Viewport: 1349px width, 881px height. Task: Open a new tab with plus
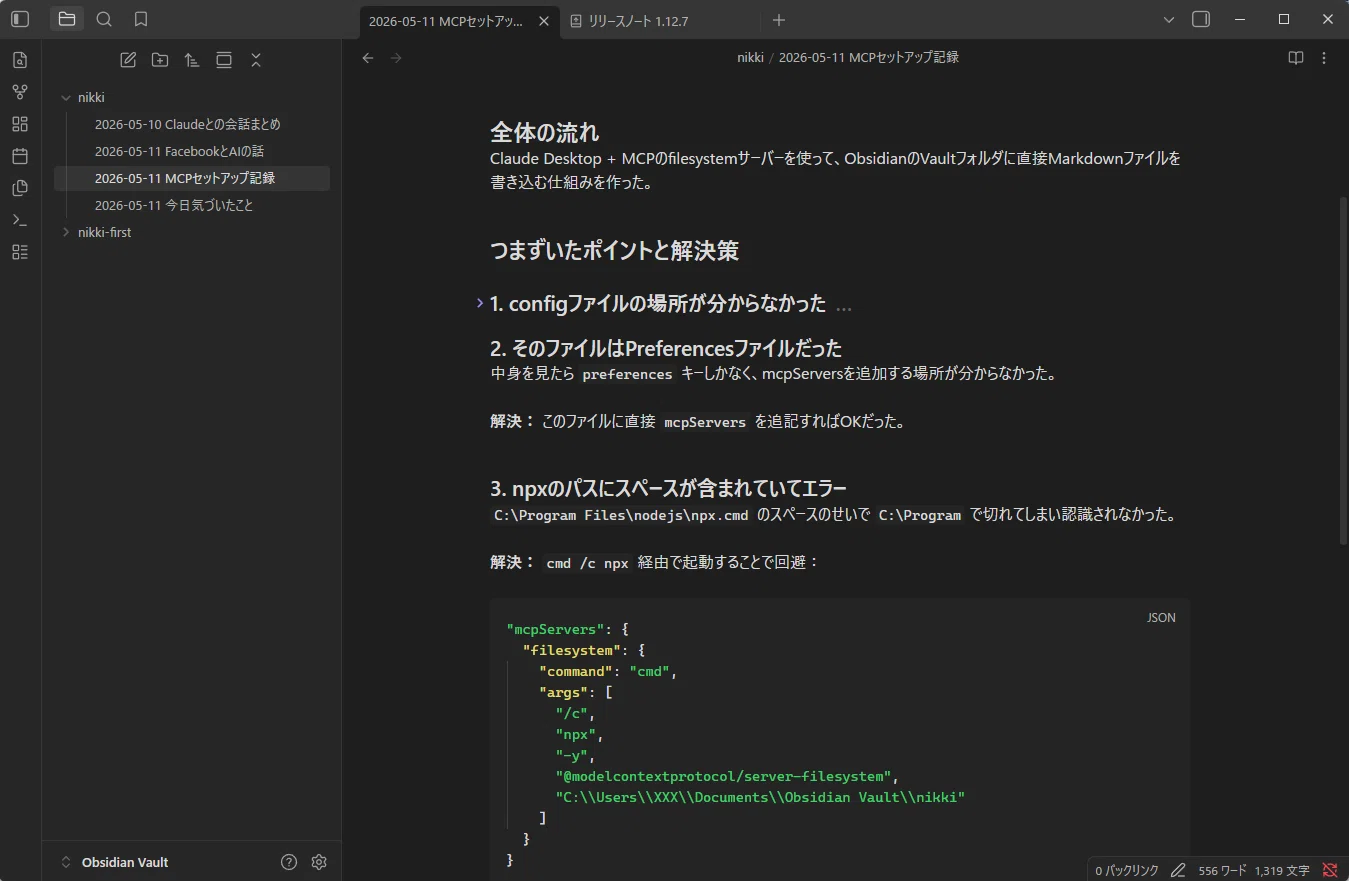pyautogui.click(x=779, y=20)
